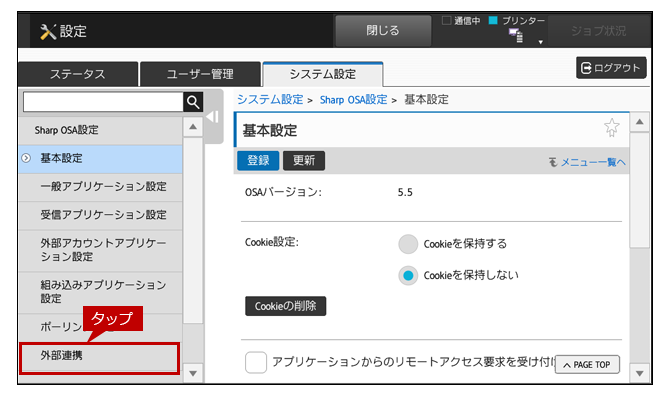Image resolution: width=670 pixels, height=396 pixels.
Task: Enable remote access request checkbox
Action: (256, 362)
